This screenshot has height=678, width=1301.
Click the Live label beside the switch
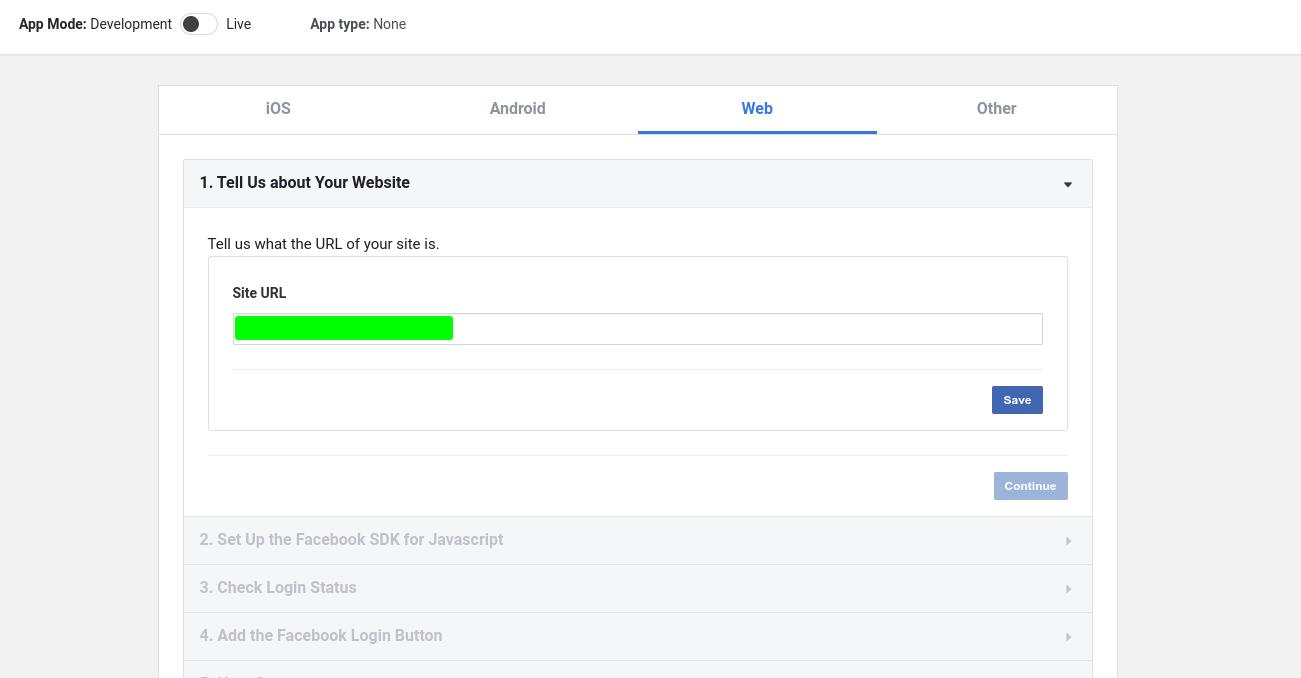click(238, 24)
